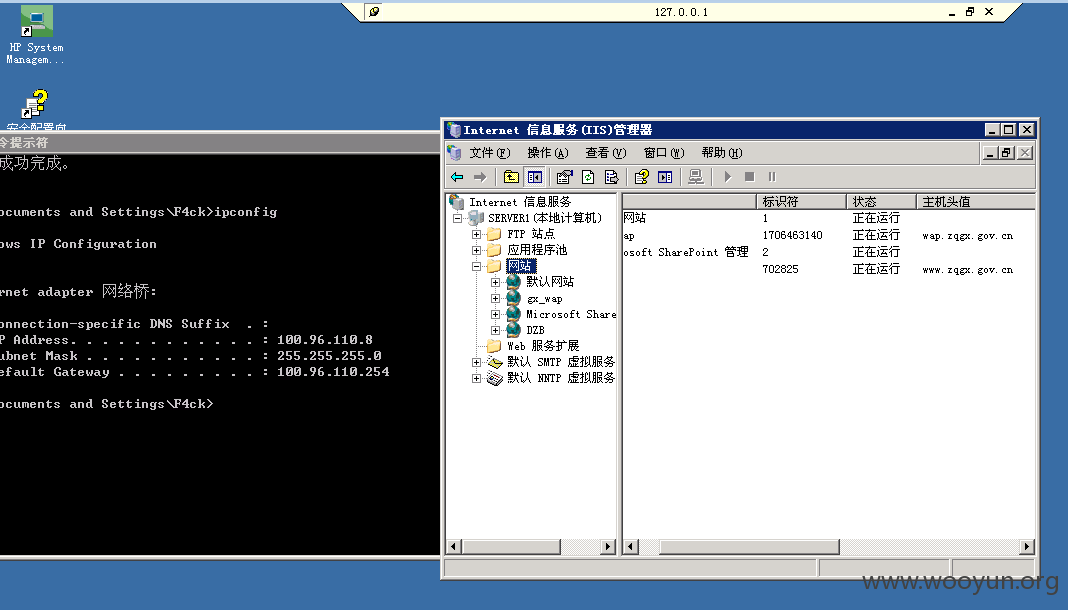Open the 操作(A) menu
Image resolution: width=1068 pixels, height=610 pixels.
[548, 152]
